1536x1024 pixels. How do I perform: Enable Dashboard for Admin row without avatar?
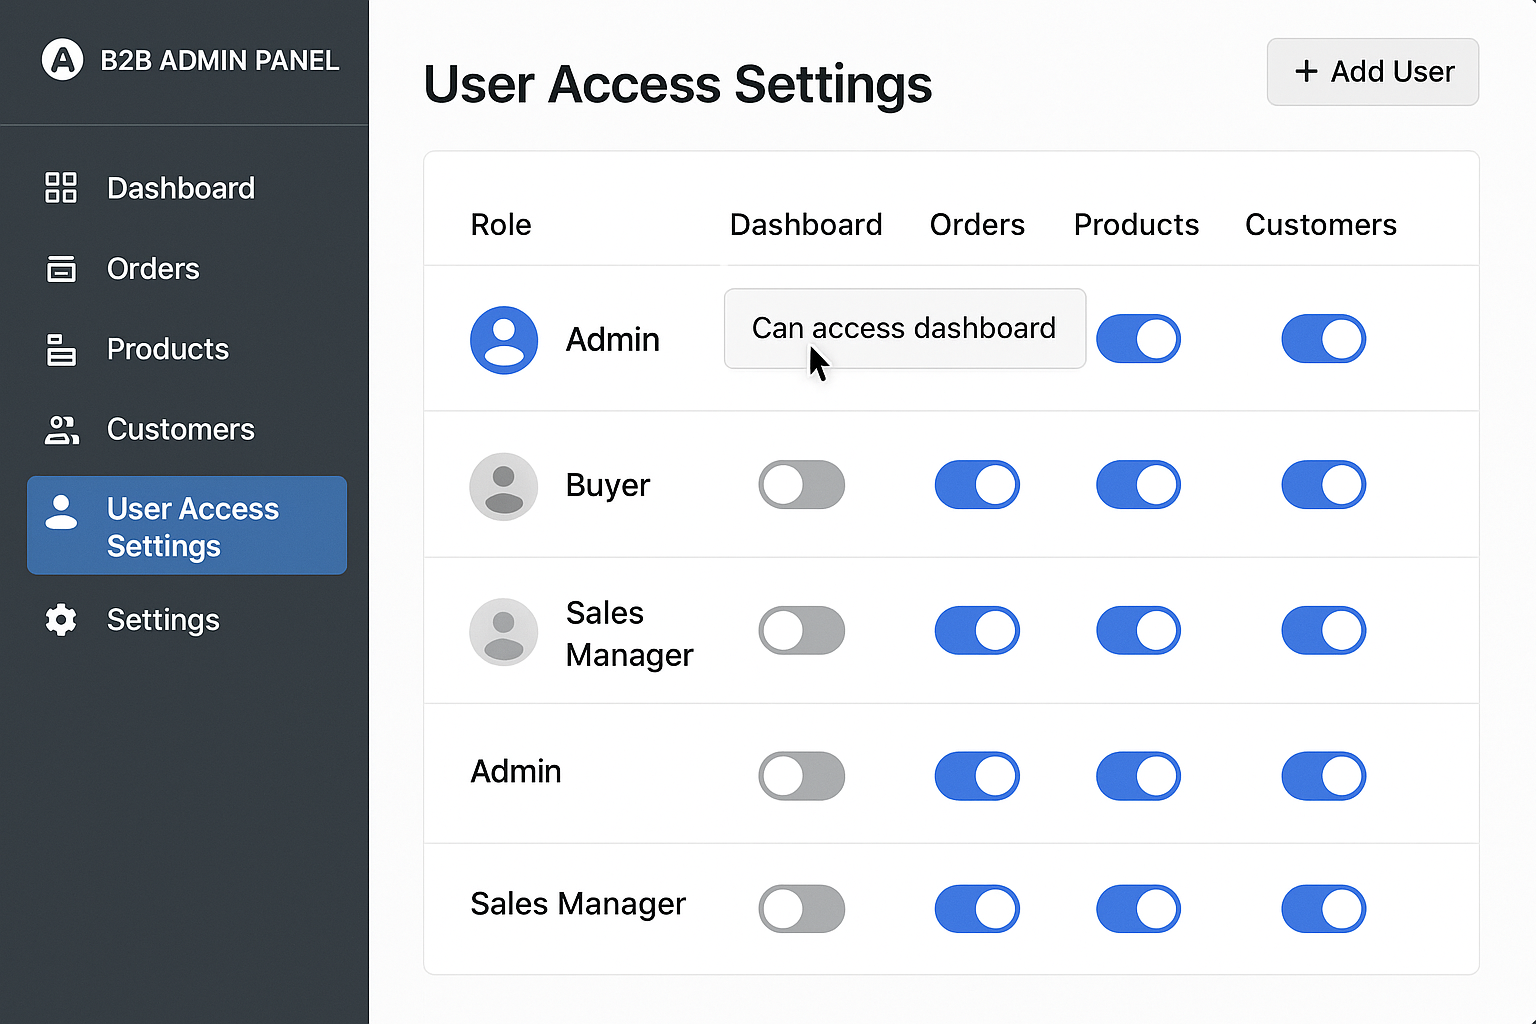[x=801, y=777]
